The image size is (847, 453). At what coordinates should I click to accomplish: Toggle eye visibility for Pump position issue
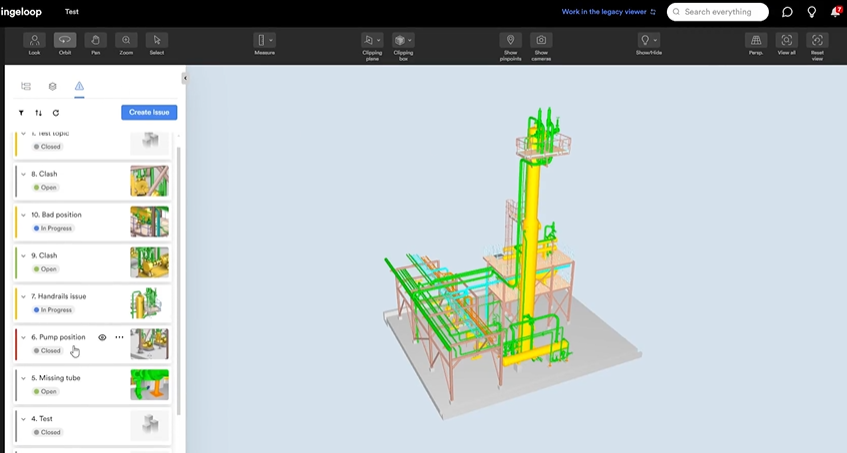pyautogui.click(x=102, y=337)
